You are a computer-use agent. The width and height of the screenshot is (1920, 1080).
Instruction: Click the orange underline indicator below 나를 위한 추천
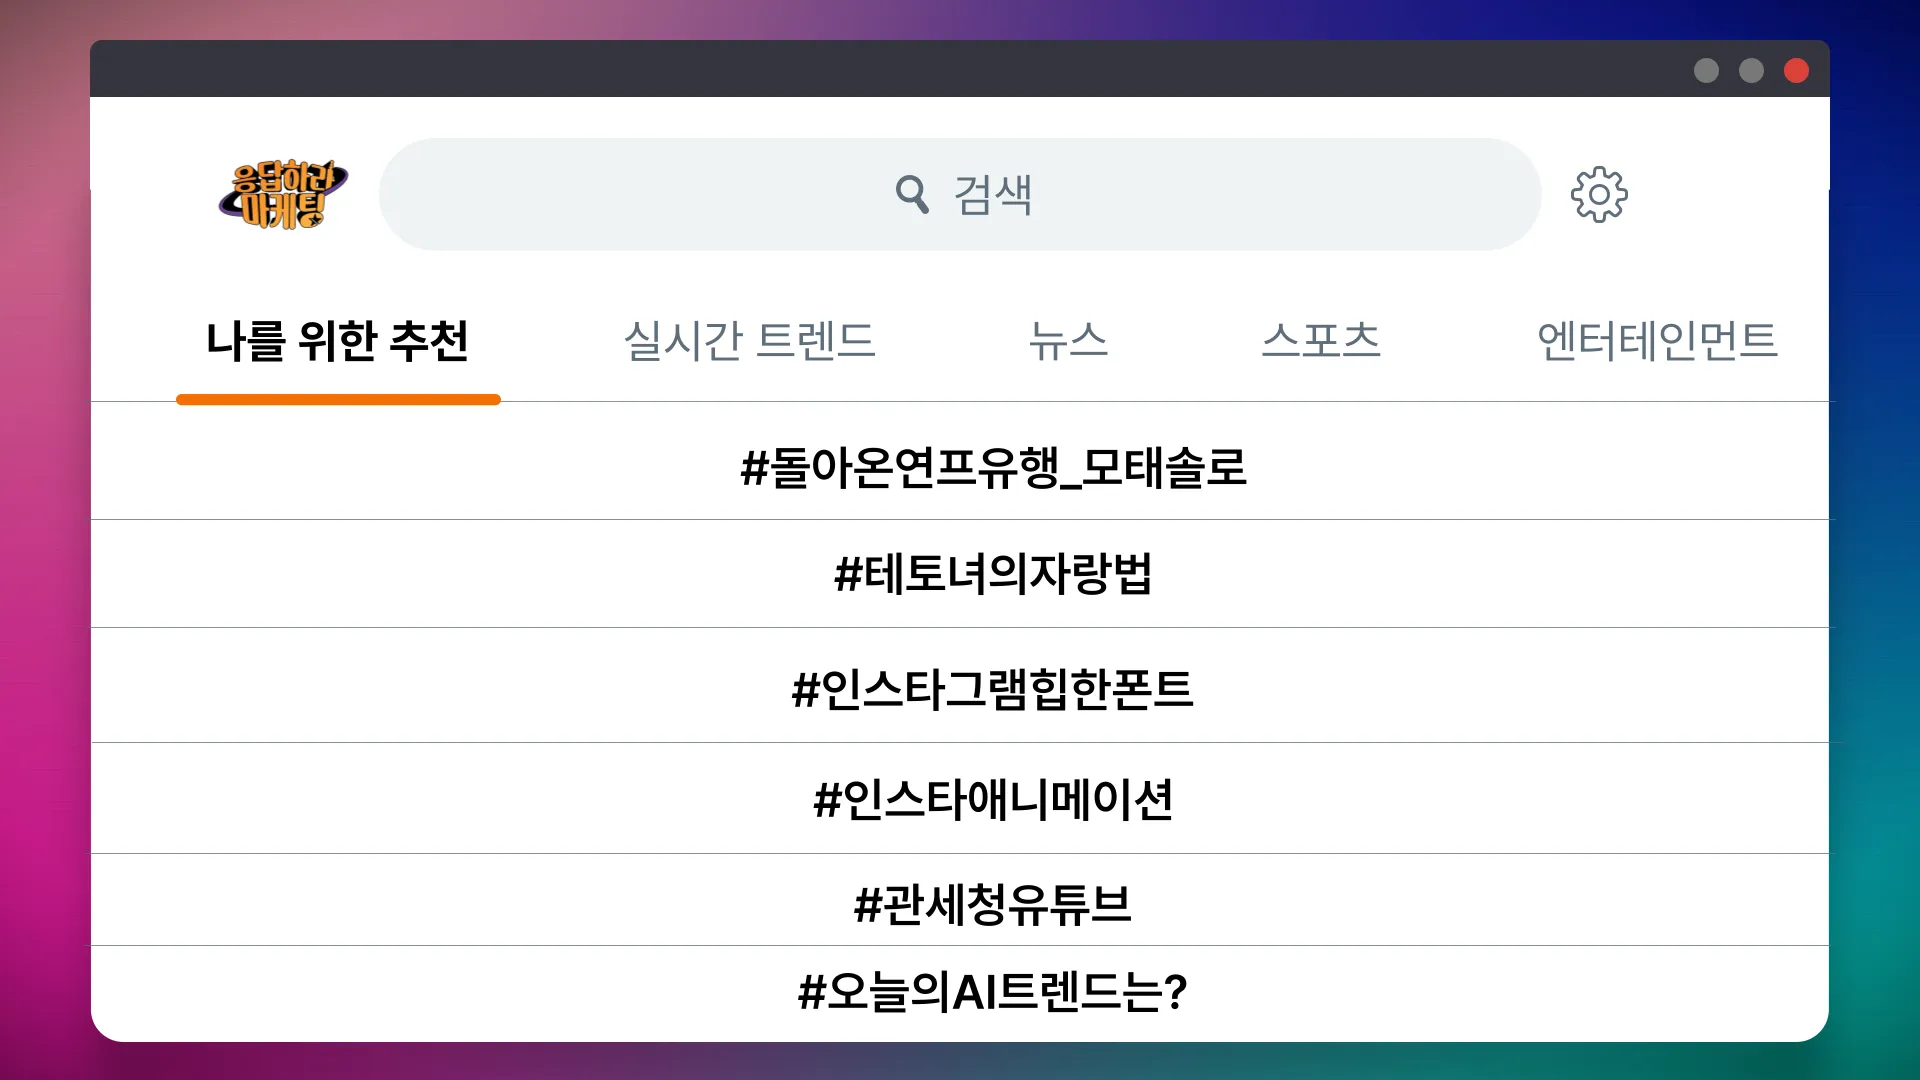[338, 399]
